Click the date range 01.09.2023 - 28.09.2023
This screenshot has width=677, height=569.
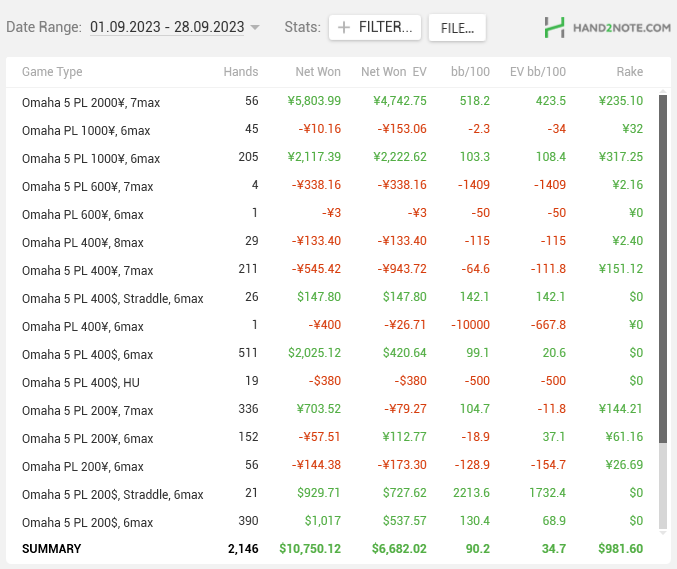click(x=167, y=27)
